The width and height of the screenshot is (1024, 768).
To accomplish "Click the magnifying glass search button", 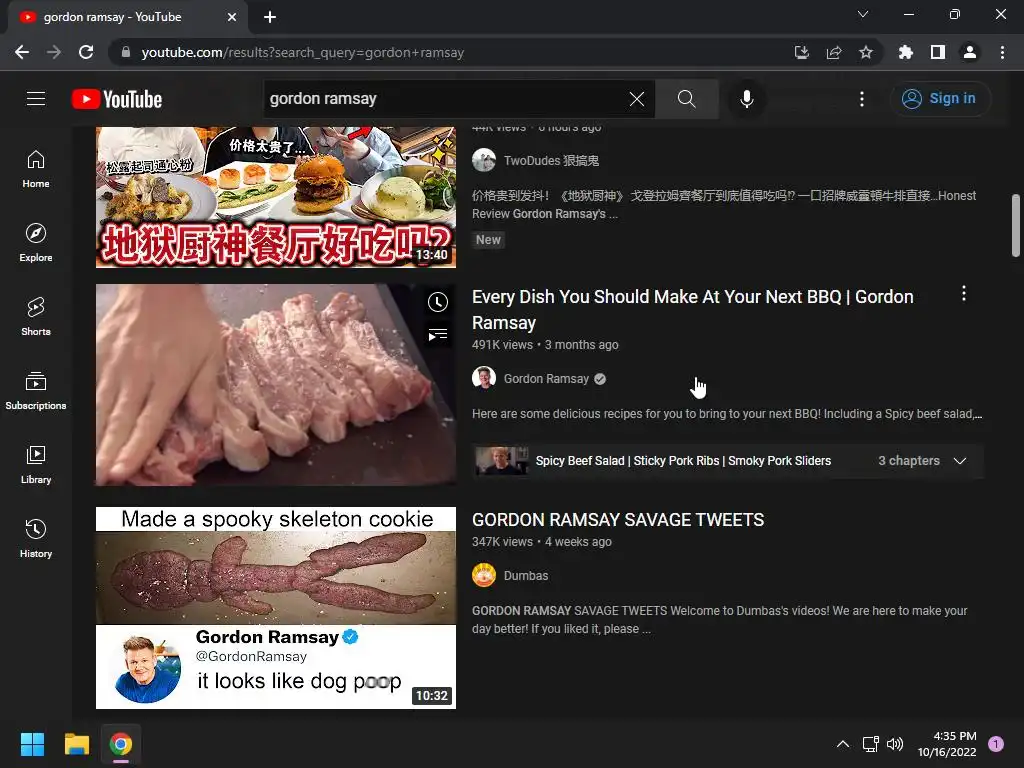I will point(686,99).
